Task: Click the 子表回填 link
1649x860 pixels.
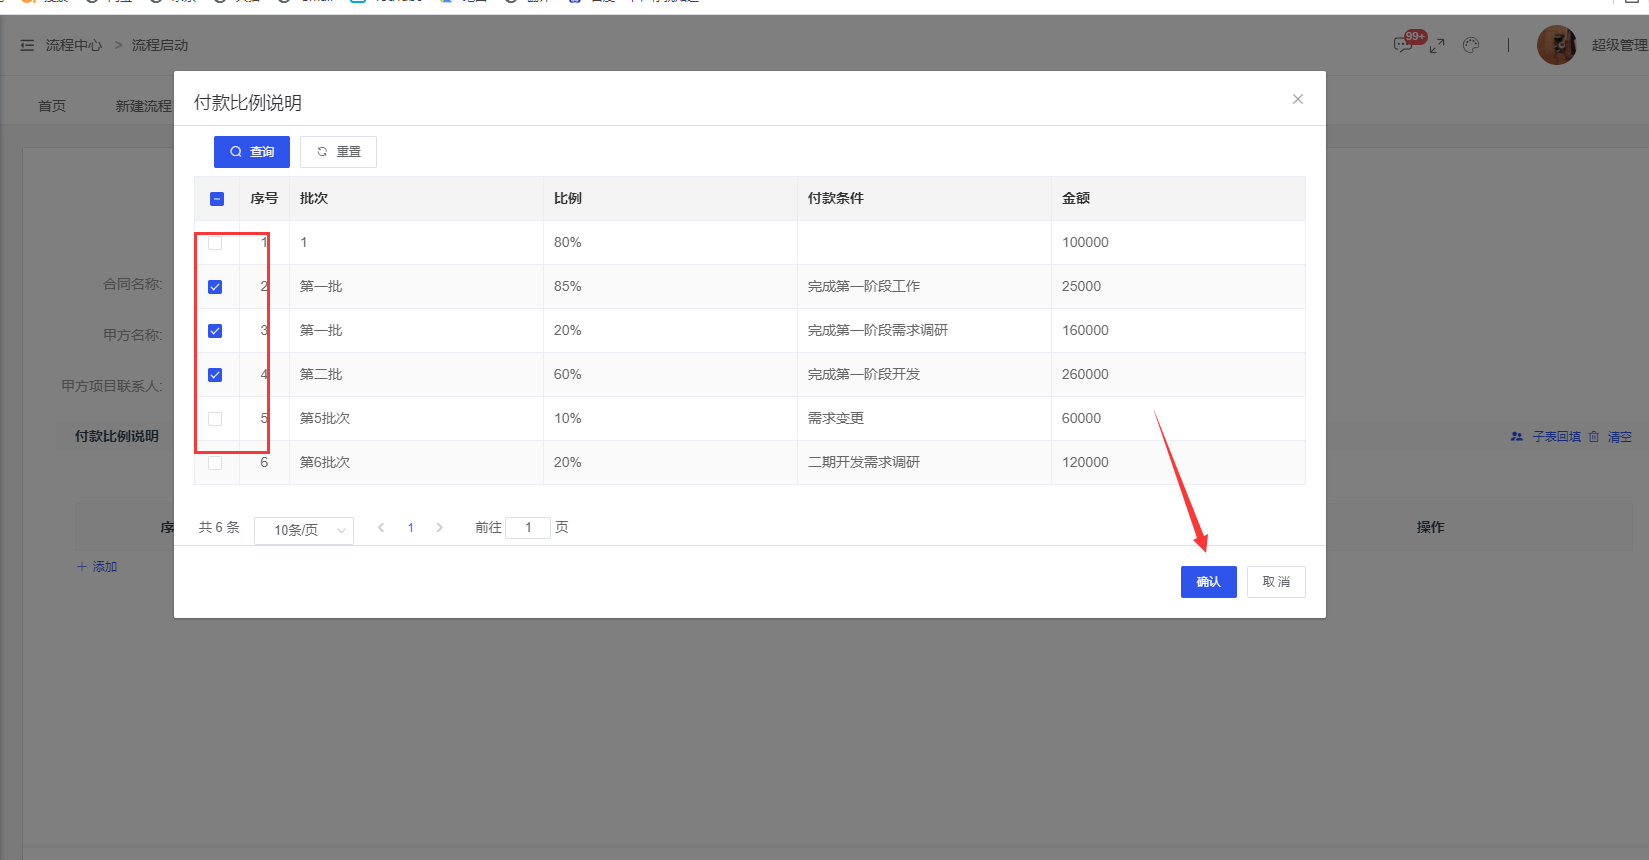Action: click(x=1556, y=437)
